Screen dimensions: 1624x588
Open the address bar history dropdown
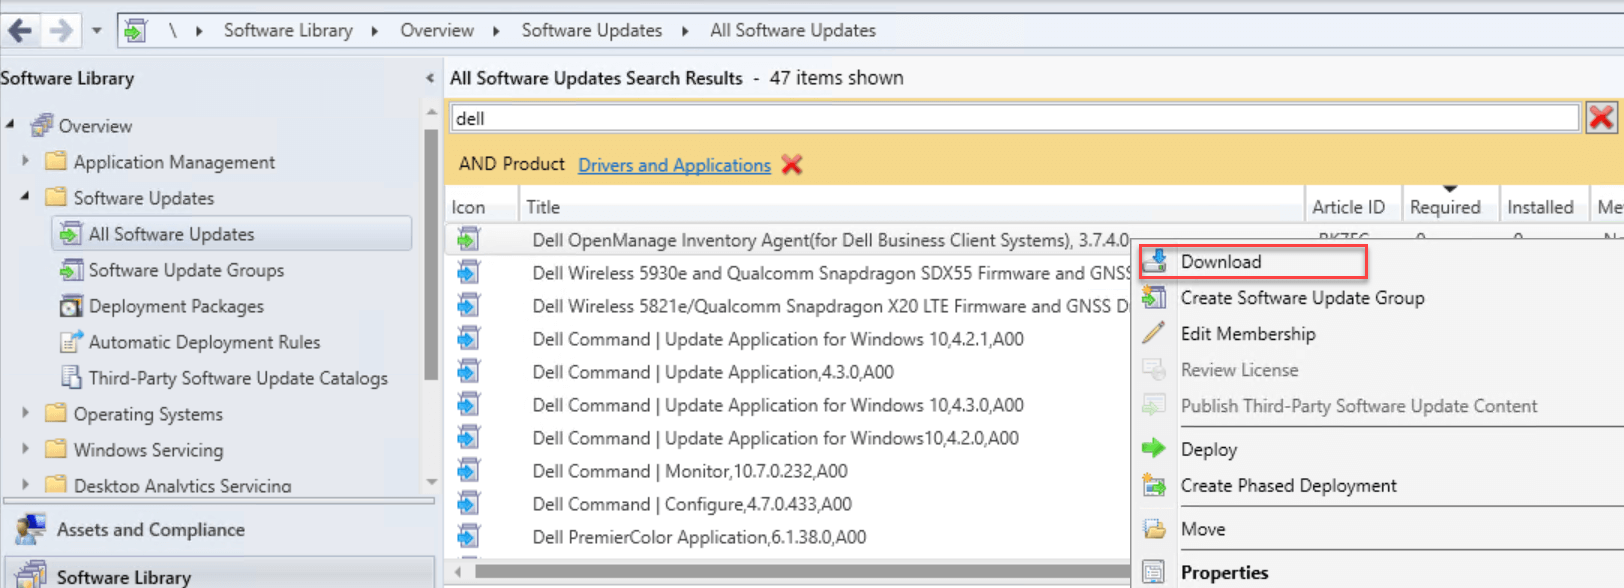pyautogui.click(x=97, y=30)
